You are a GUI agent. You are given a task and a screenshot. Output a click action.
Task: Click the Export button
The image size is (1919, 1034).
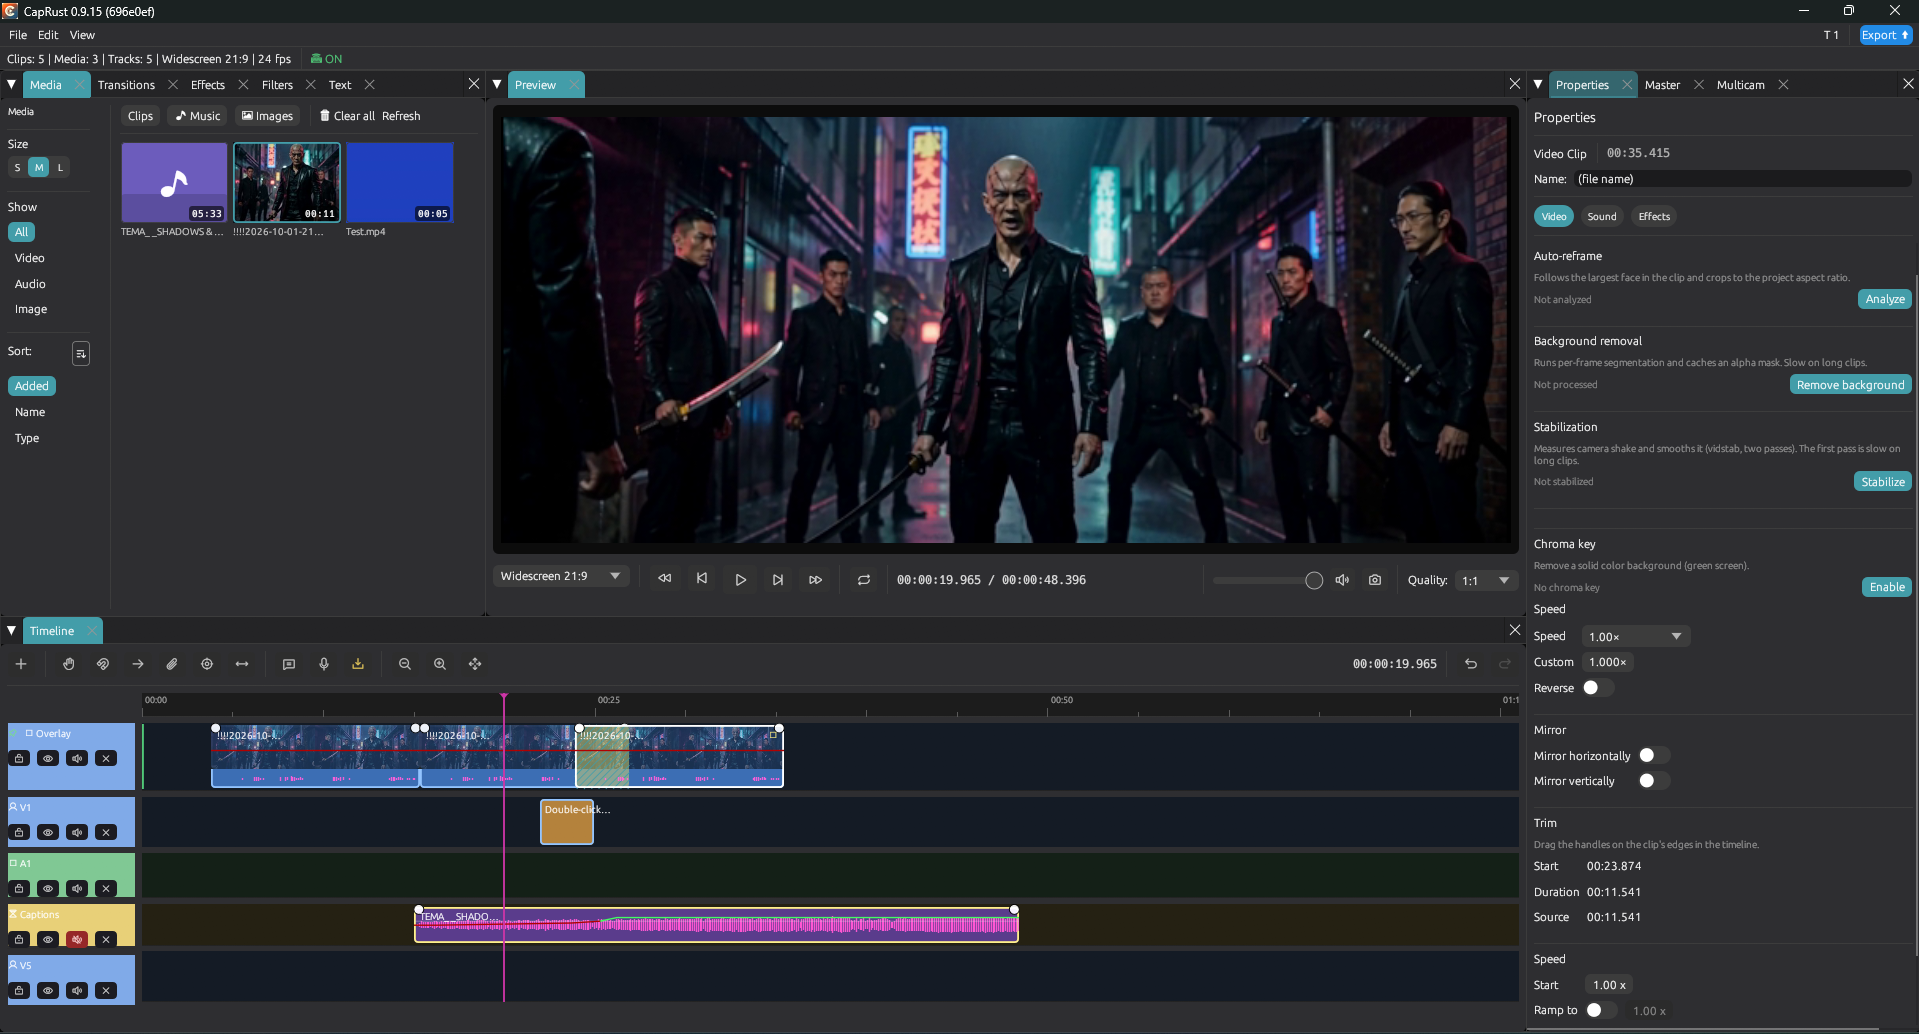tap(1885, 35)
